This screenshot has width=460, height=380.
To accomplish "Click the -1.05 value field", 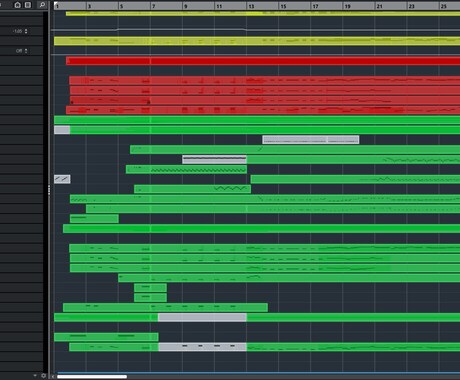I will point(17,31).
